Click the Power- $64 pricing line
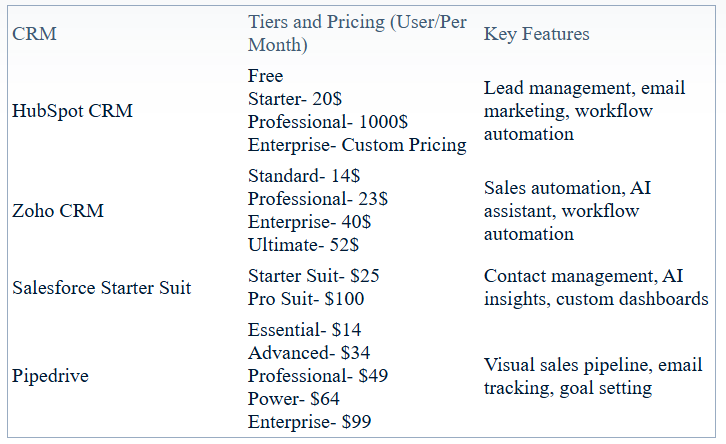This screenshot has width=726, height=444. 293,399
